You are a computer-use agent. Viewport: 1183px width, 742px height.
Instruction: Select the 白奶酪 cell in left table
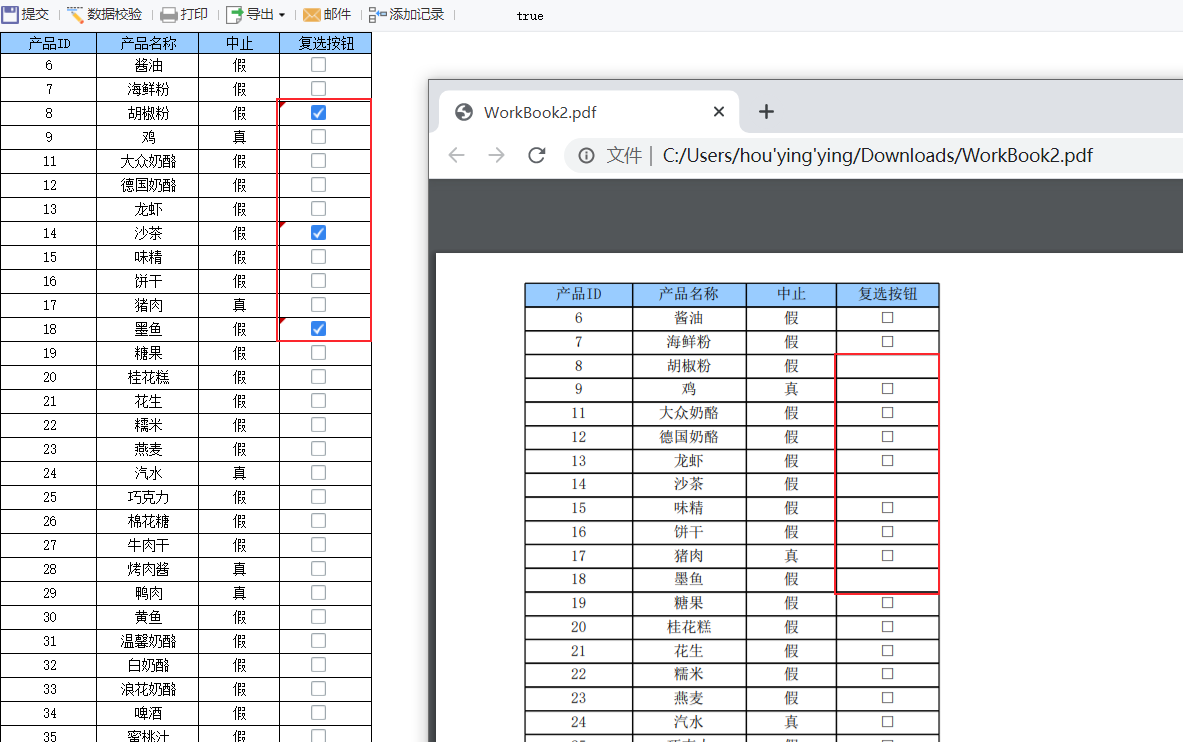coord(148,665)
